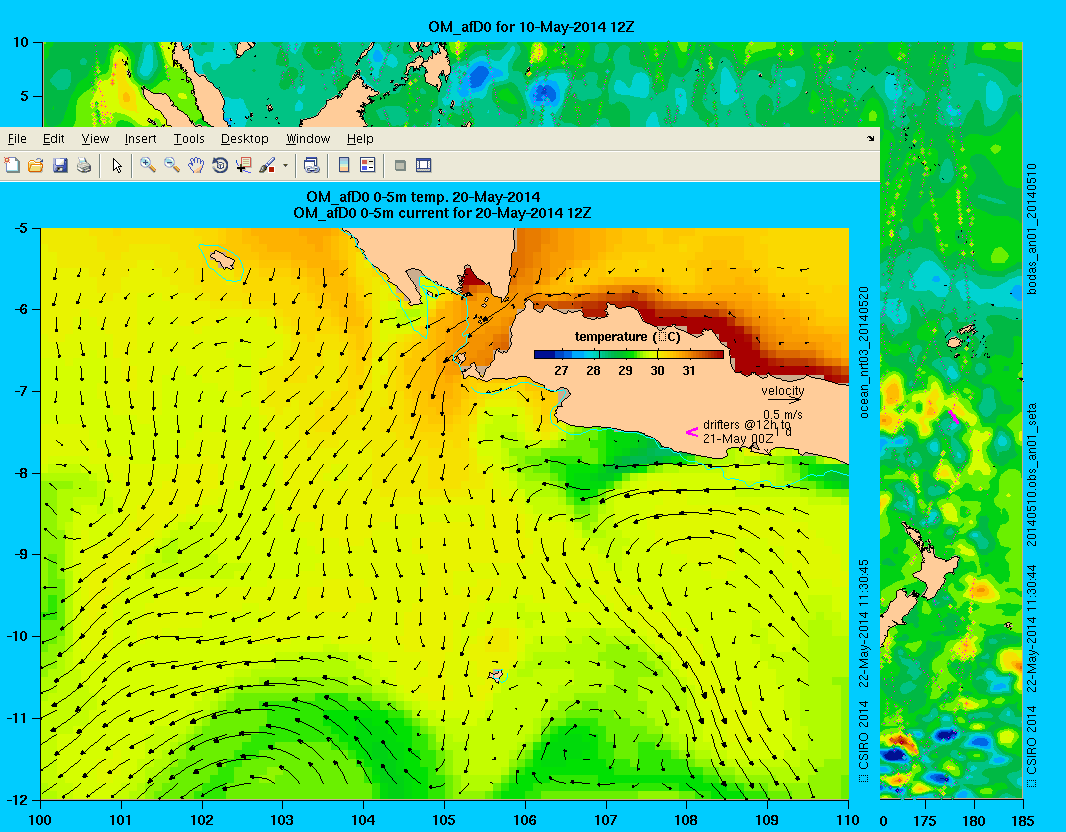Click the New Figure icon
Viewport: 1066px width, 832px height.
(x=12, y=165)
